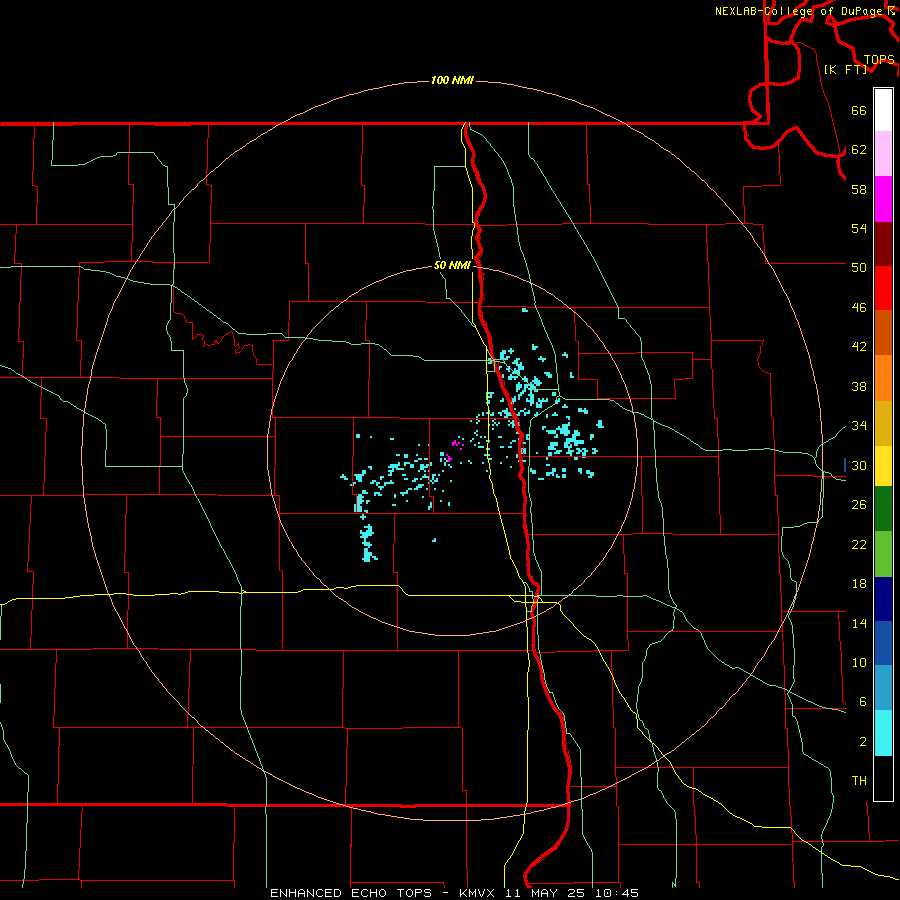Click the small blue marker beside the 30 label
The image size is (900, 900).
point(845,465)
